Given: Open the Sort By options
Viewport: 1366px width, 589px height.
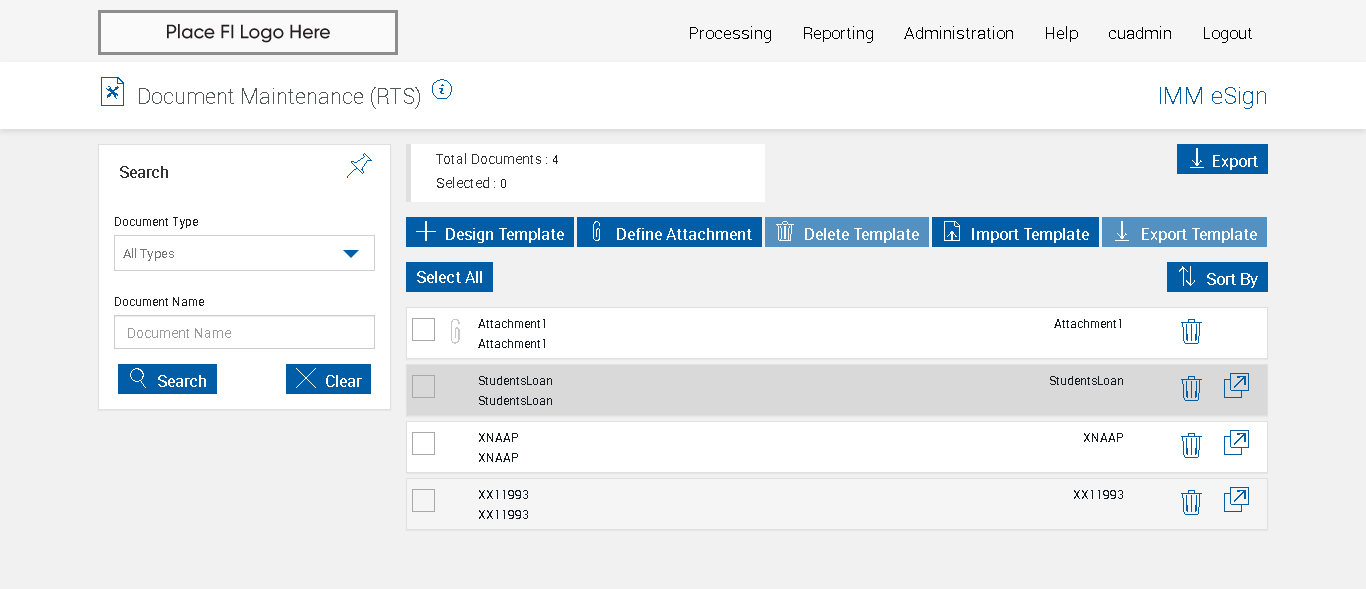Looking at the screenshot, I should pyautogui.click(x=1217, y=278).
